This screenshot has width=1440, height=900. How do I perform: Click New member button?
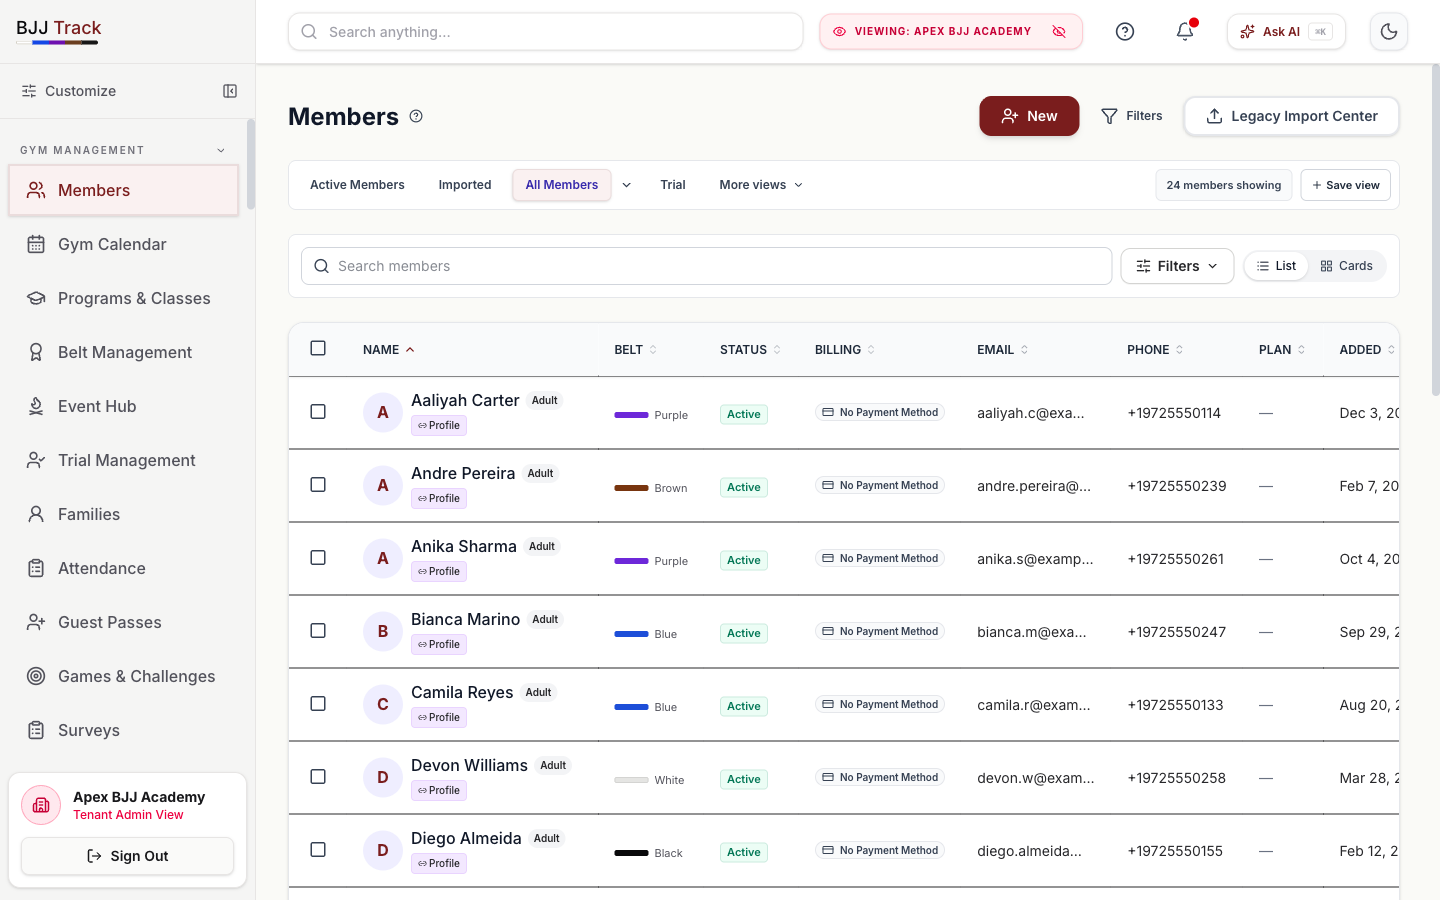(x=1029, y=116)
